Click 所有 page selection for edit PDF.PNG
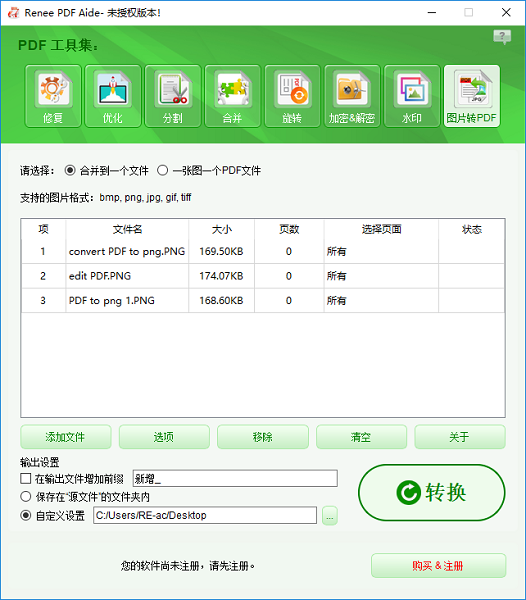The height and width of the screenshot is (600, 526). (381, 276)
